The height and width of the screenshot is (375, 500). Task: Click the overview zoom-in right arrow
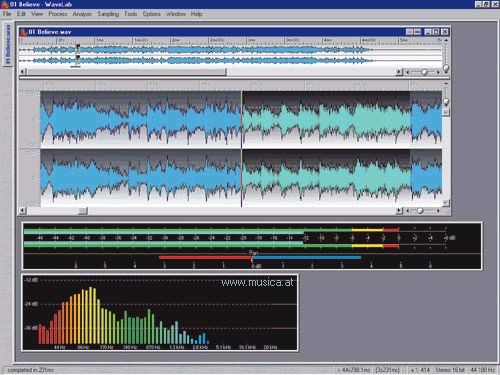438,72
